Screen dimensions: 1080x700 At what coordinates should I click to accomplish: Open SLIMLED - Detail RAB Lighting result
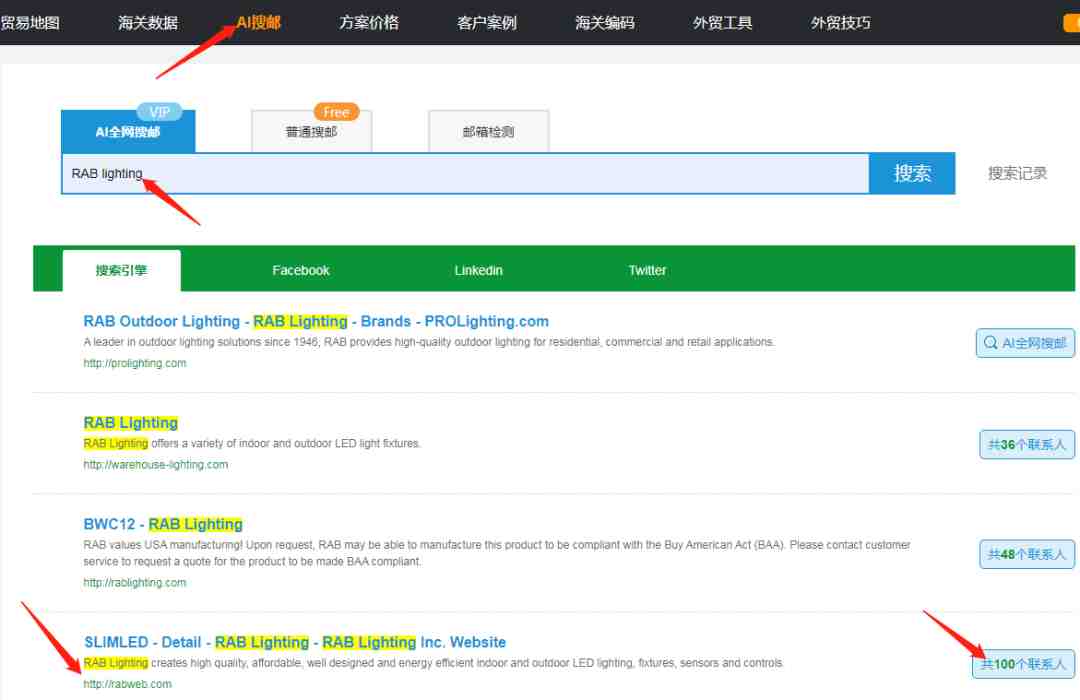point(295,642)
